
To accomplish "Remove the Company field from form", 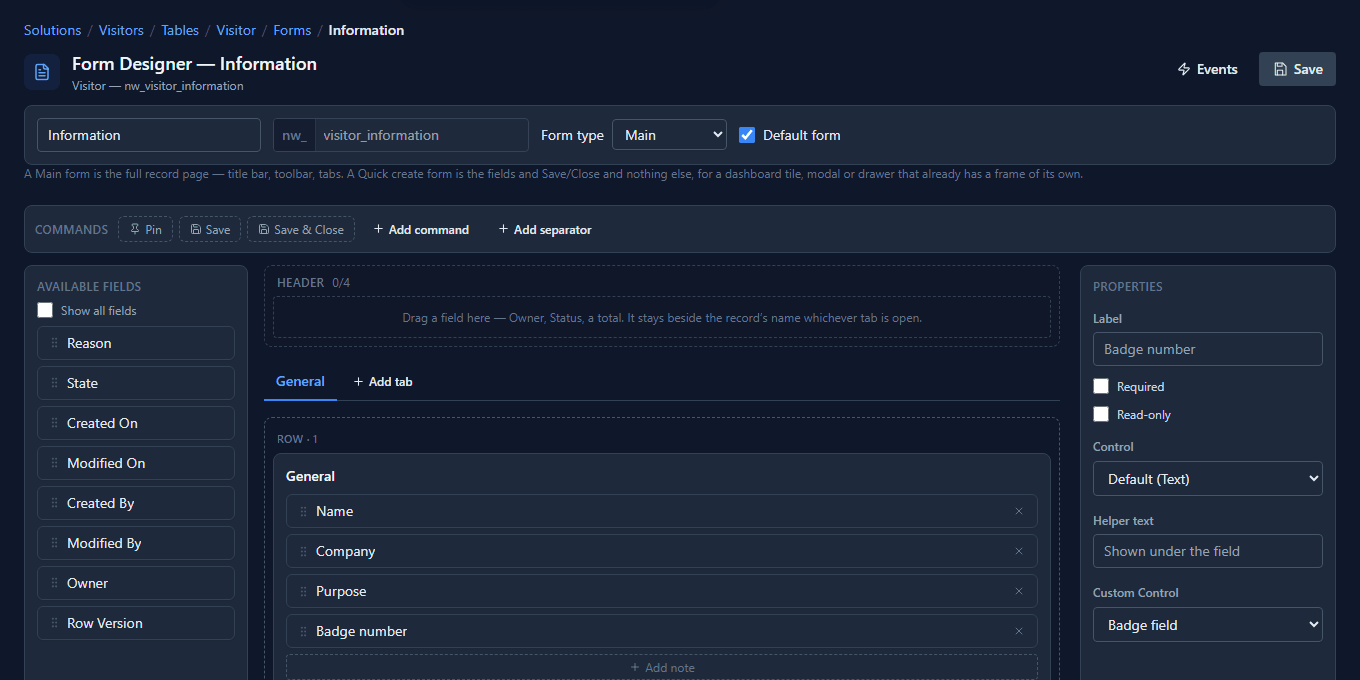I will pos(1019,551).
